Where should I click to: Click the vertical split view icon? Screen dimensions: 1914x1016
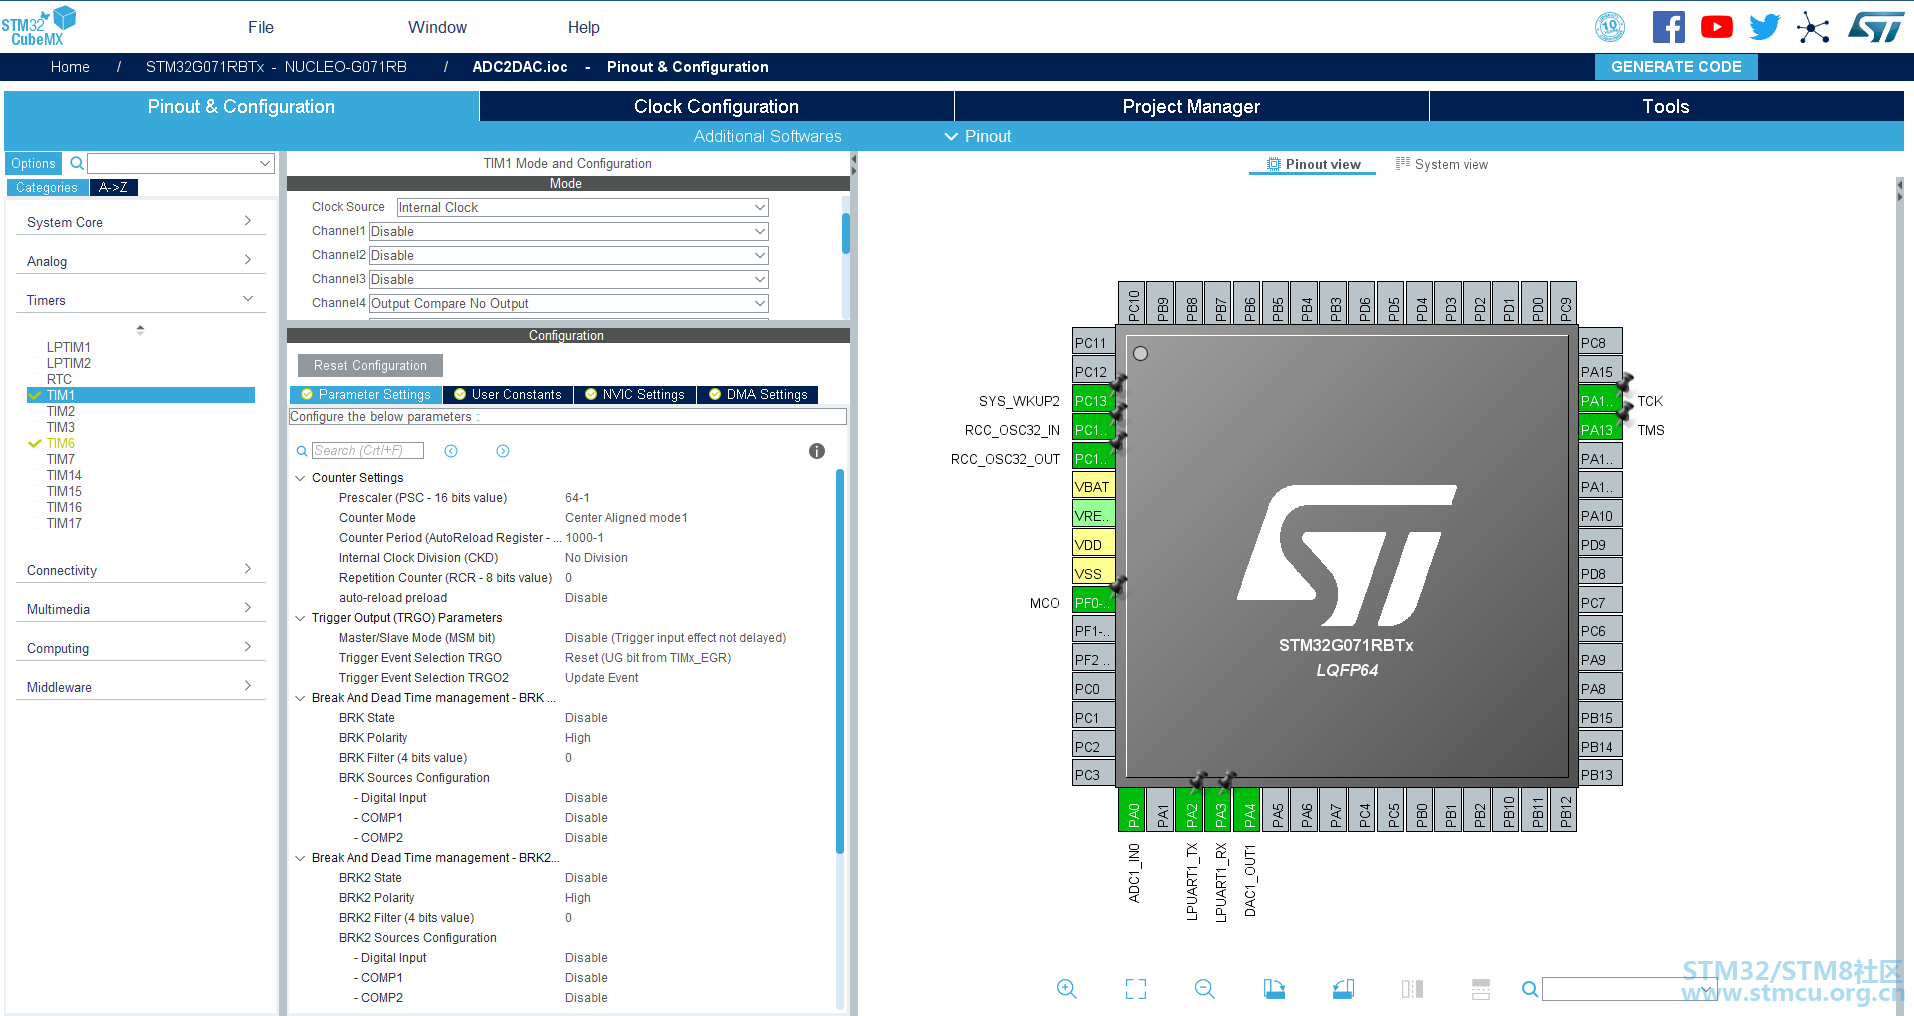1481,989
